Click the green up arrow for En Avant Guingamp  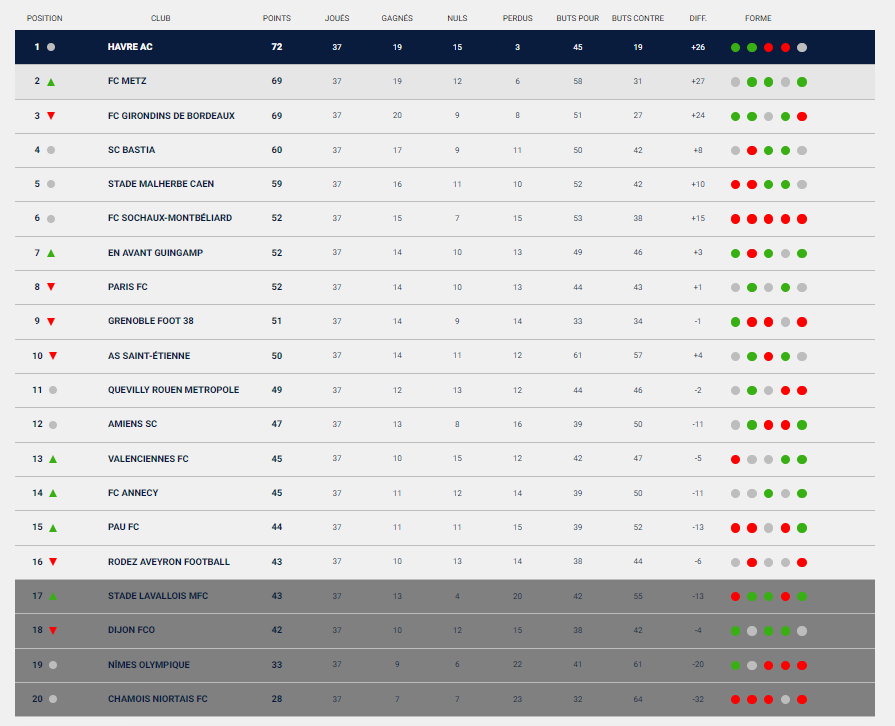pos(51,253)
